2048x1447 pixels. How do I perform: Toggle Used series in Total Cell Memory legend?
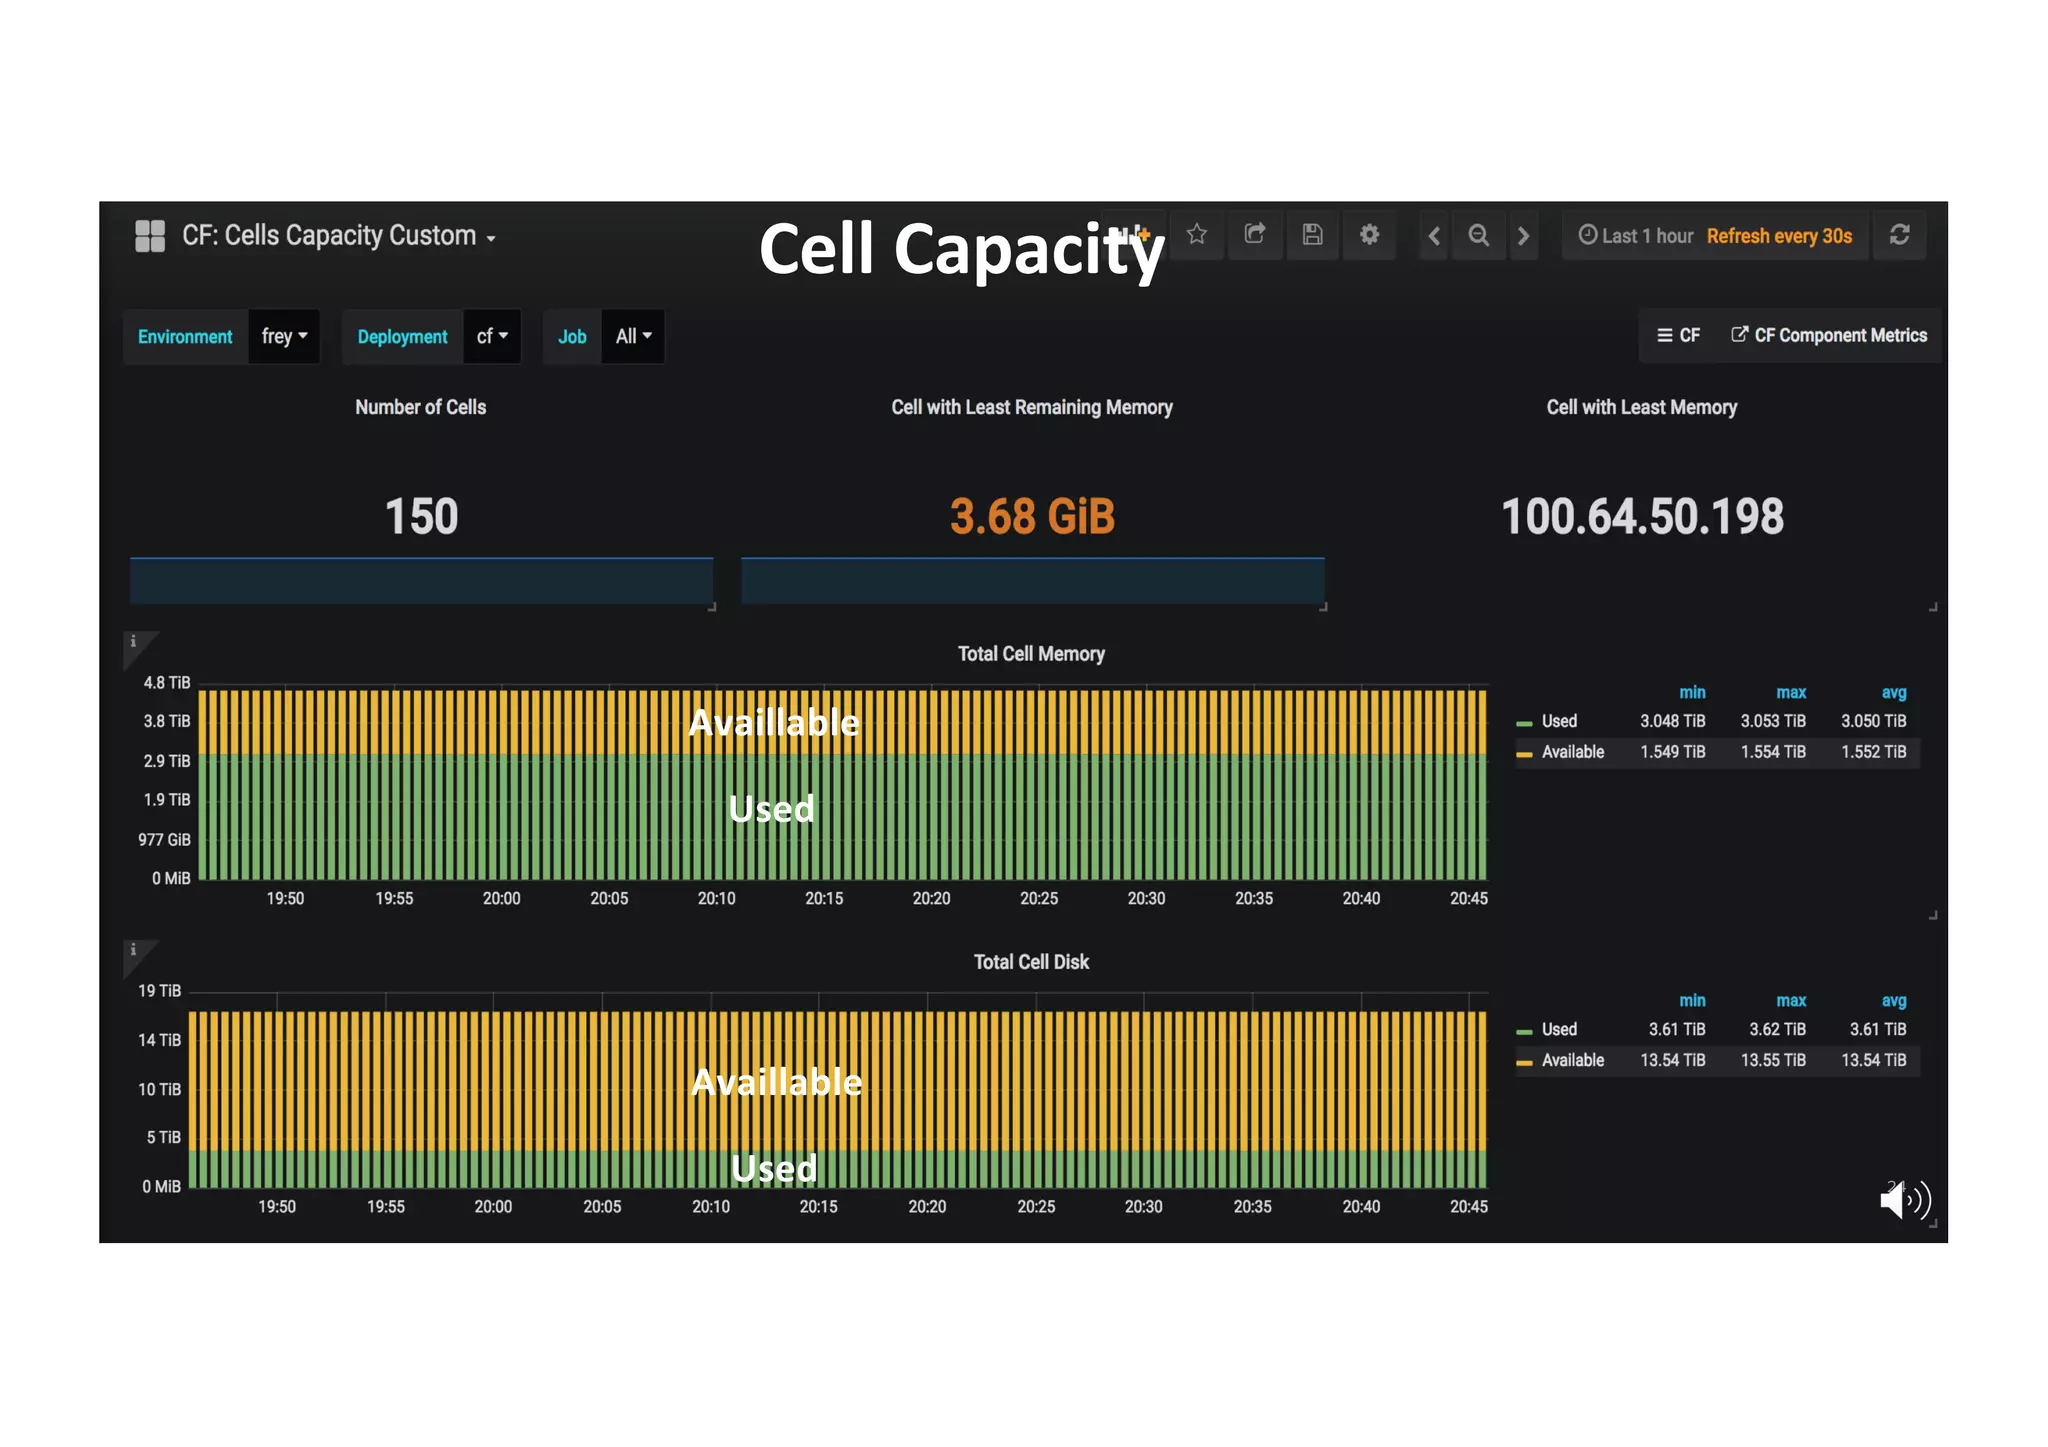1558,721
